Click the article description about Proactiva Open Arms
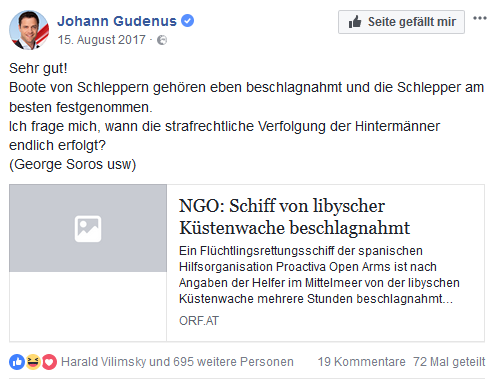The image size is (493, 380). [319, 275]
